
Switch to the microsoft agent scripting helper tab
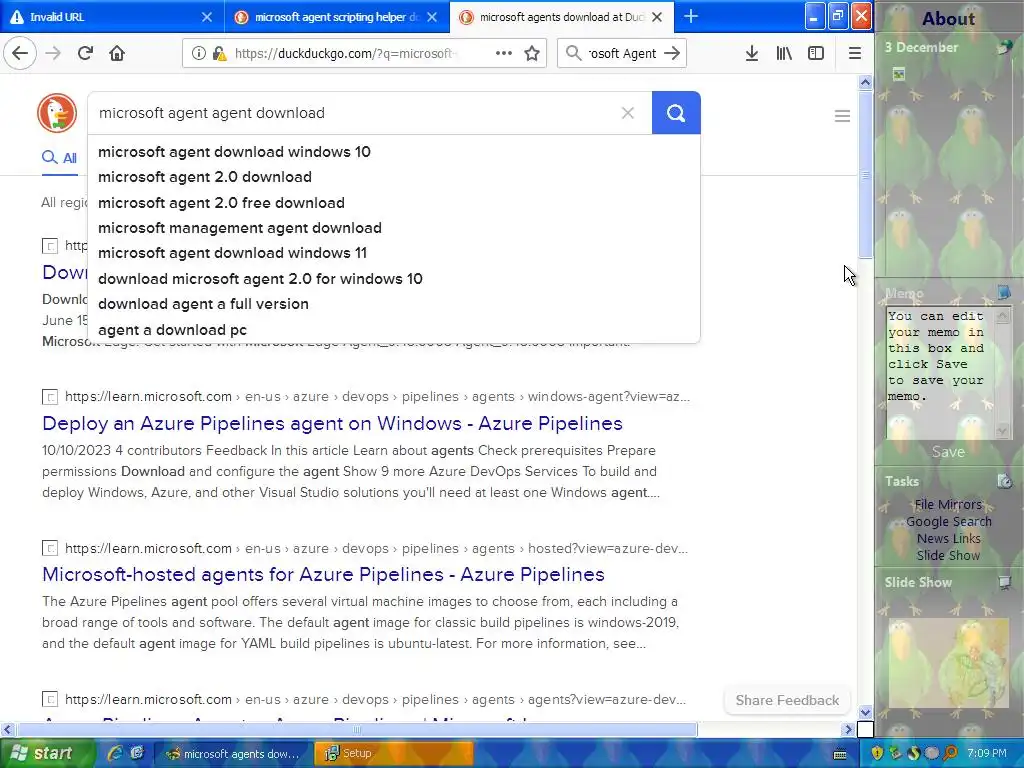pyautogui.click(x=337, y=17)
